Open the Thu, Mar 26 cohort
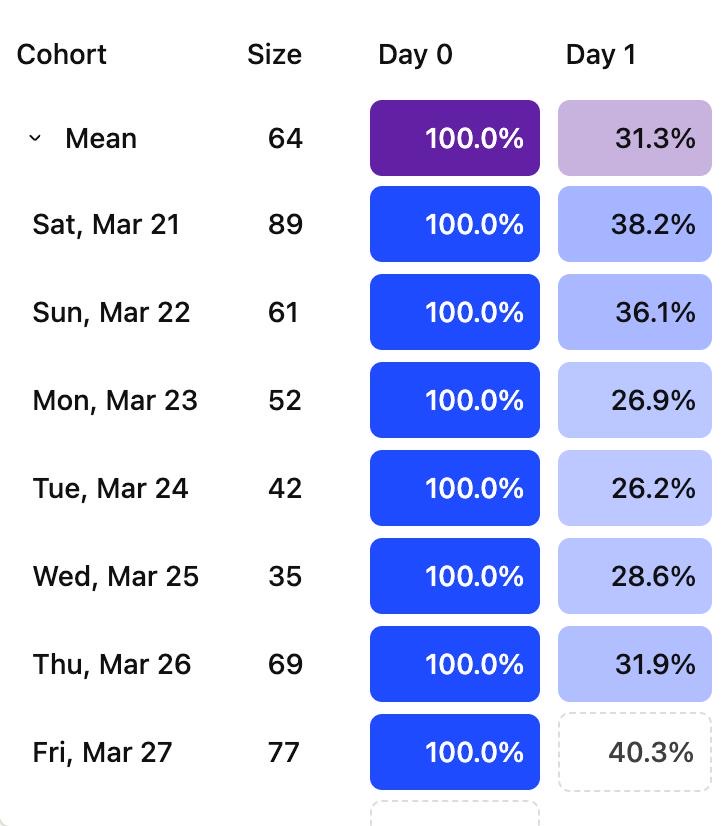 pyautogui.click(x=111, y=664)
